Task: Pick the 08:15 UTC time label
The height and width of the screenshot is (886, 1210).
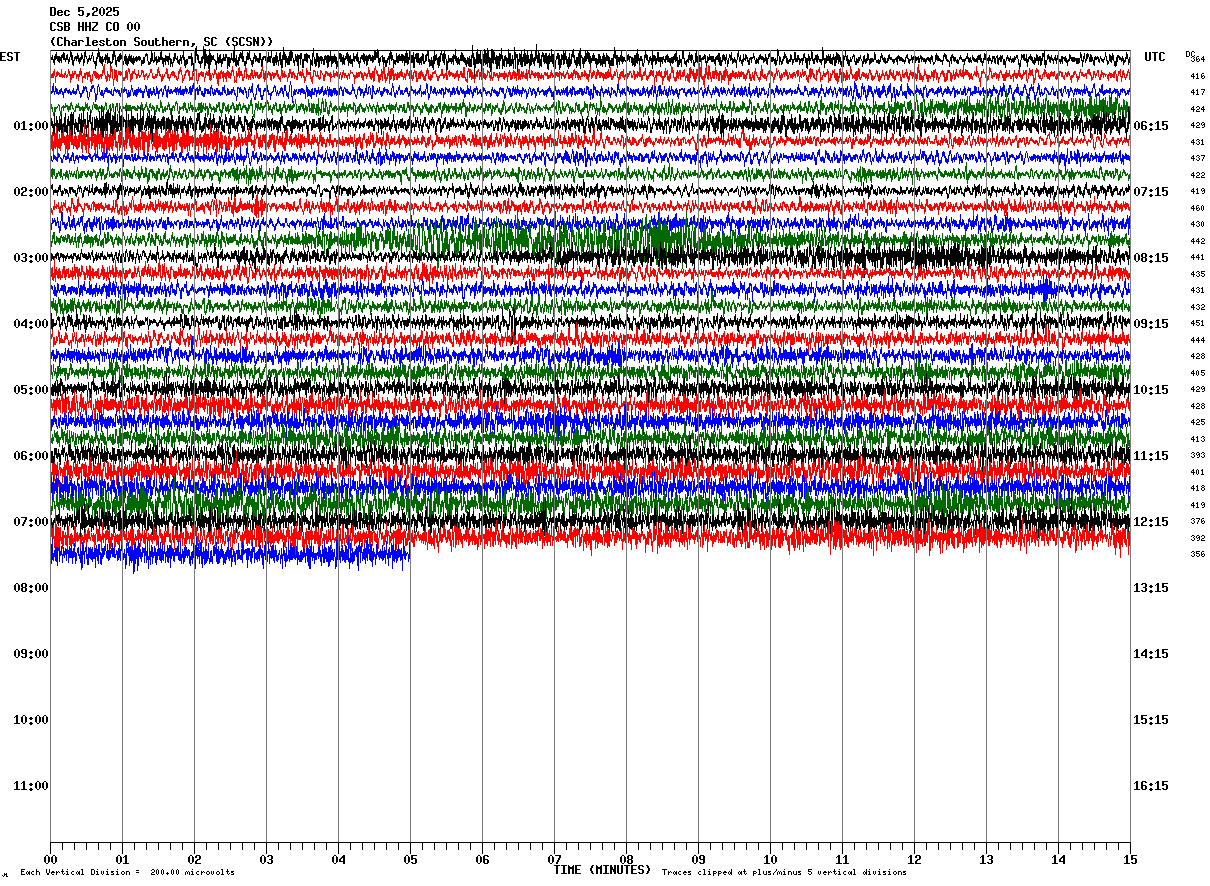Action: click(1151, 258)
